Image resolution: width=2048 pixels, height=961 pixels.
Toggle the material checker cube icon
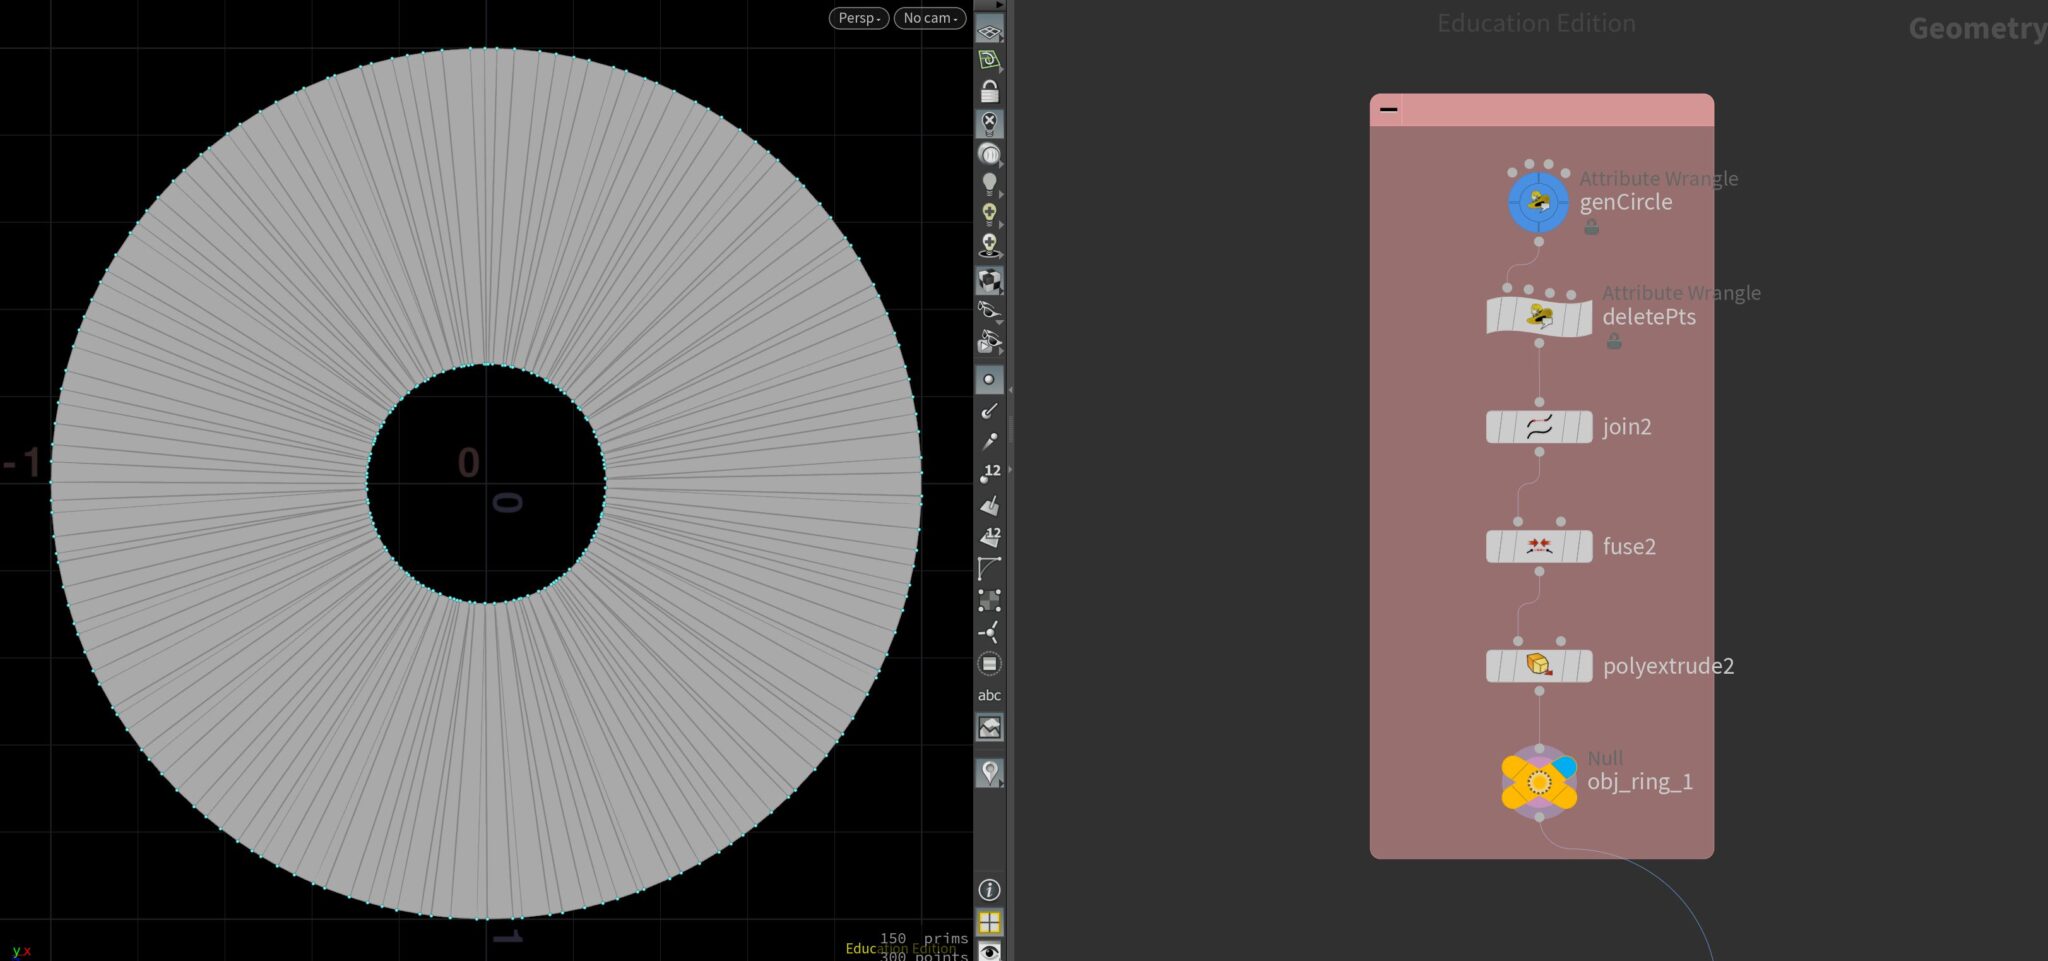coord(989,281)
